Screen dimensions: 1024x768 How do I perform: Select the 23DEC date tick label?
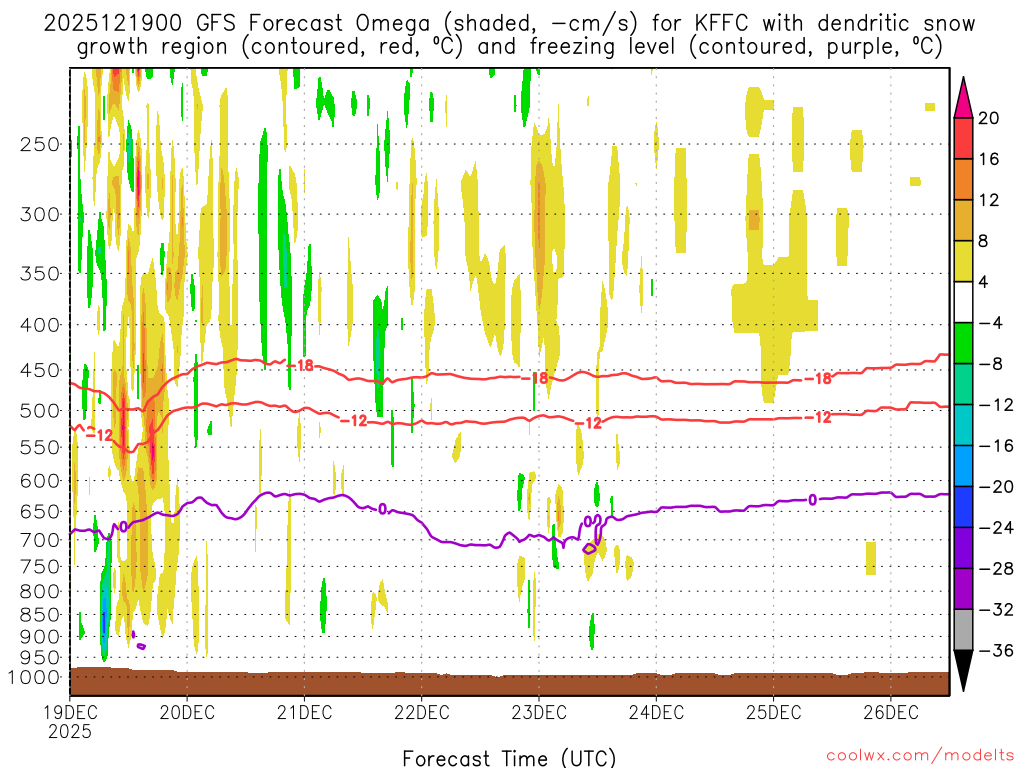(x=539, y=712)
